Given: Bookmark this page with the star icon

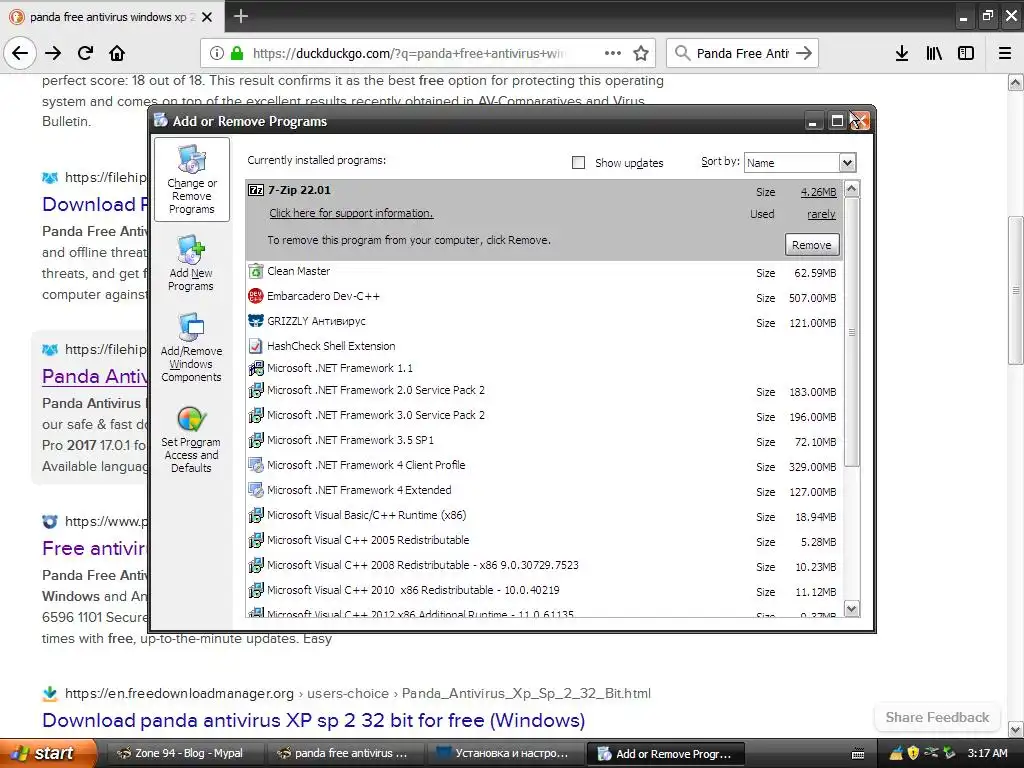Looking at the screenshot, I should [641, 53].
